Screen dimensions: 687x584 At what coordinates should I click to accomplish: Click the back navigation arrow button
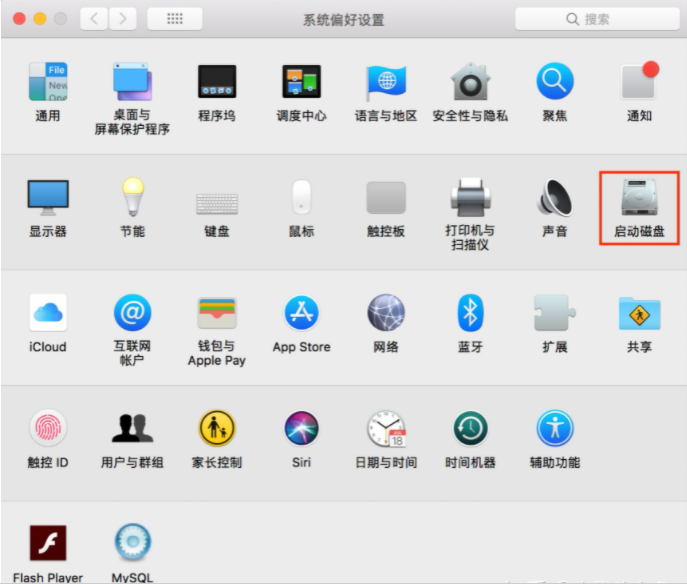[x=95, y=19]
